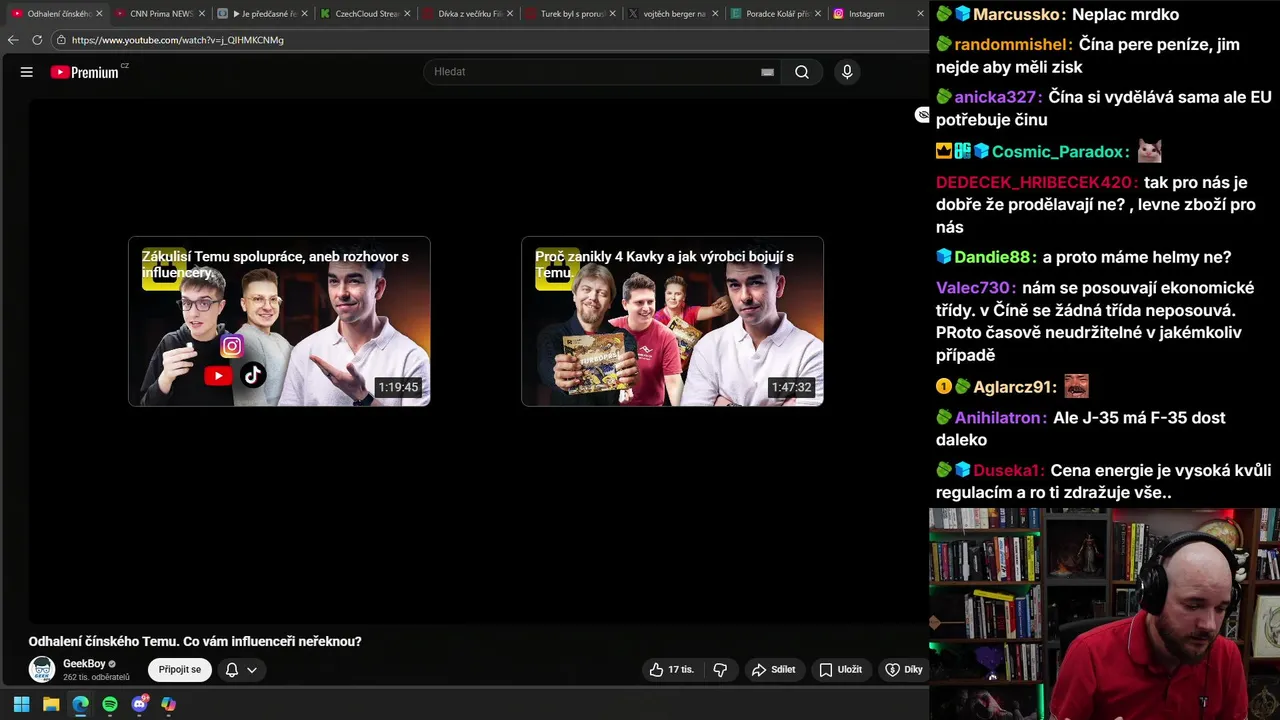This screenshot has height=720, width=1280.
Task: Expand notification options dropdown chevron
Action: coord(252,670)
